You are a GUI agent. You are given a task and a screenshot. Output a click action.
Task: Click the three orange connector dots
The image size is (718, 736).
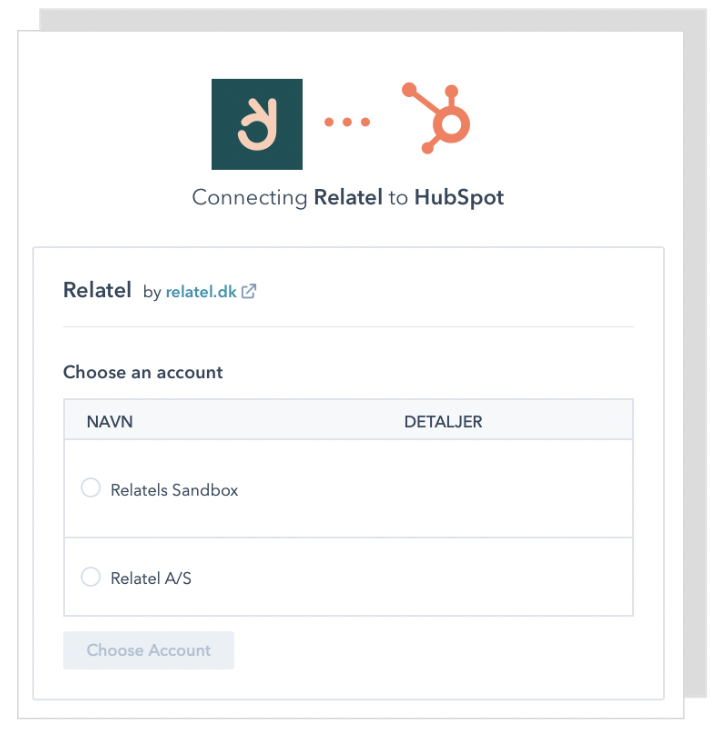pyautogui.click(x=347, y=122)
